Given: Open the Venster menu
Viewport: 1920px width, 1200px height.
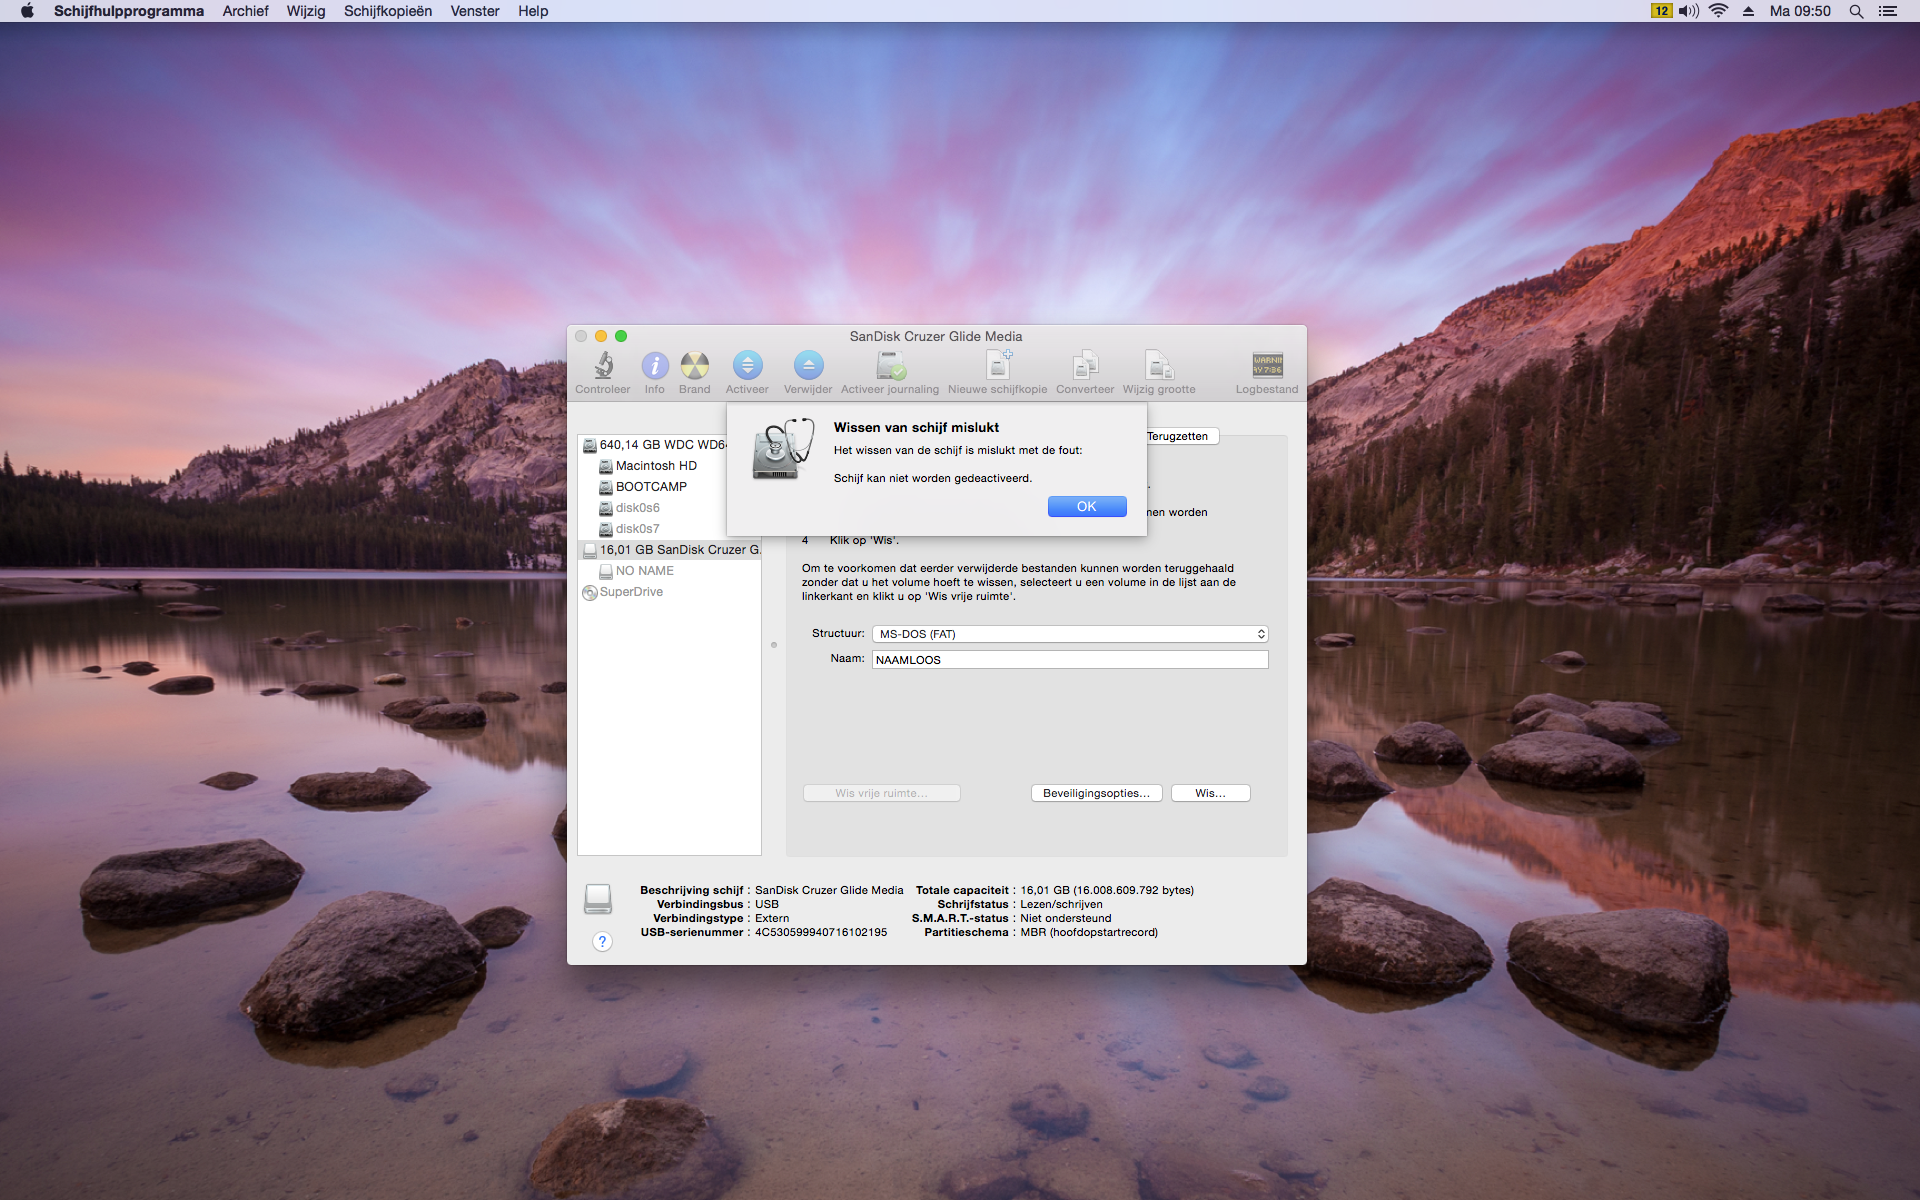Looking at the screenshot, I should pos(475,11).
